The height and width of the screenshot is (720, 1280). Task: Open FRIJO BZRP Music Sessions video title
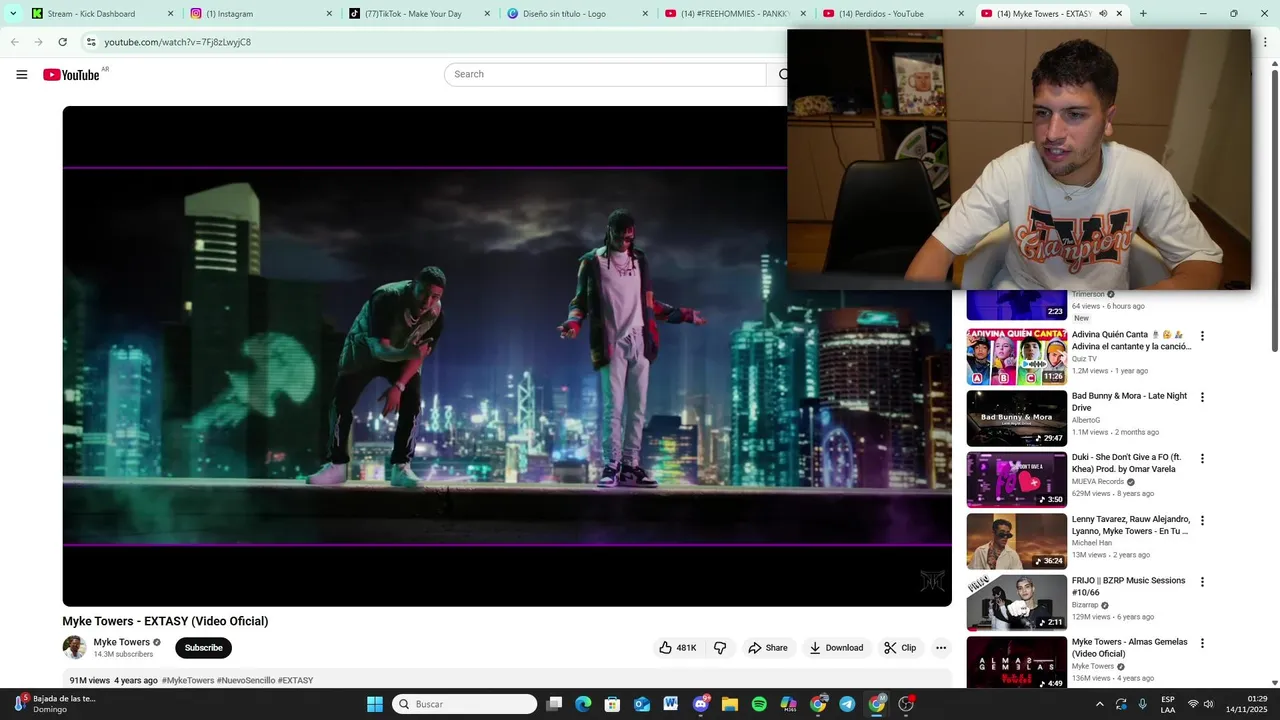pyautogui.click(x=1128, y=586)
